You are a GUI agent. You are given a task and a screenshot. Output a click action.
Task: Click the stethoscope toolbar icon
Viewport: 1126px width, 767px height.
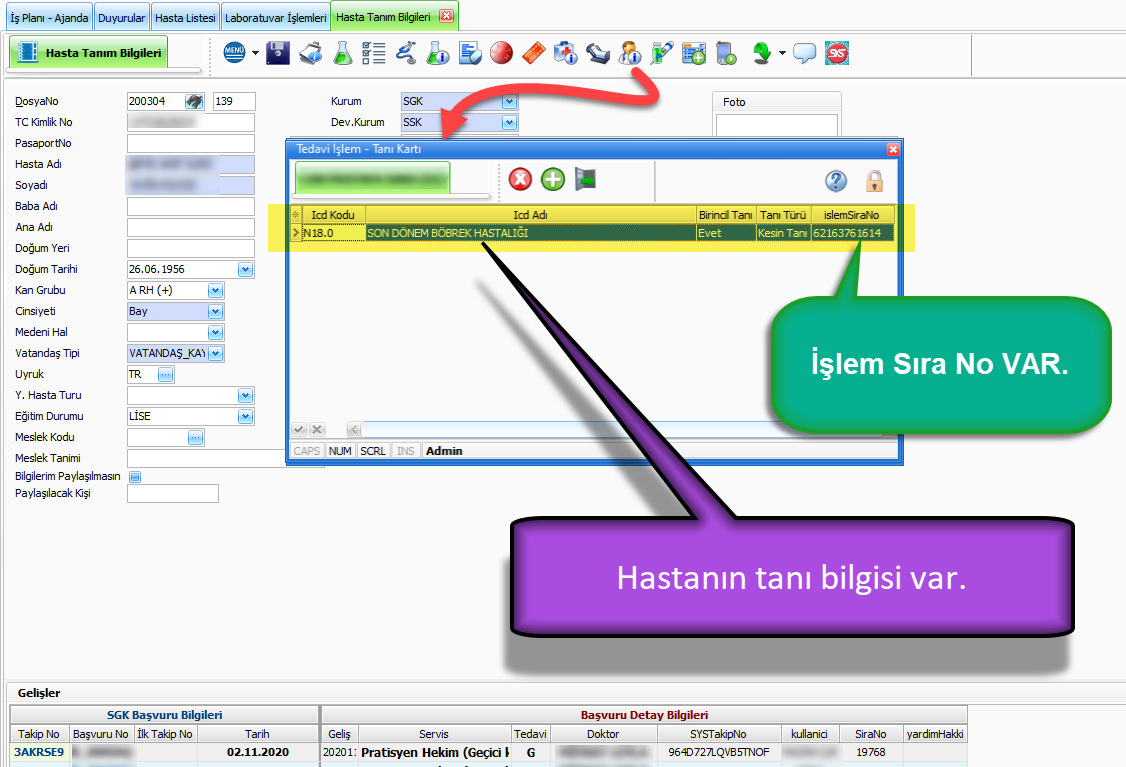[406, 53]
